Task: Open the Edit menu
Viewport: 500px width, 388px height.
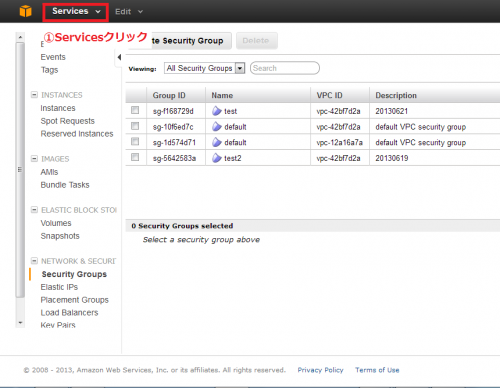Action: coord(129,12)
